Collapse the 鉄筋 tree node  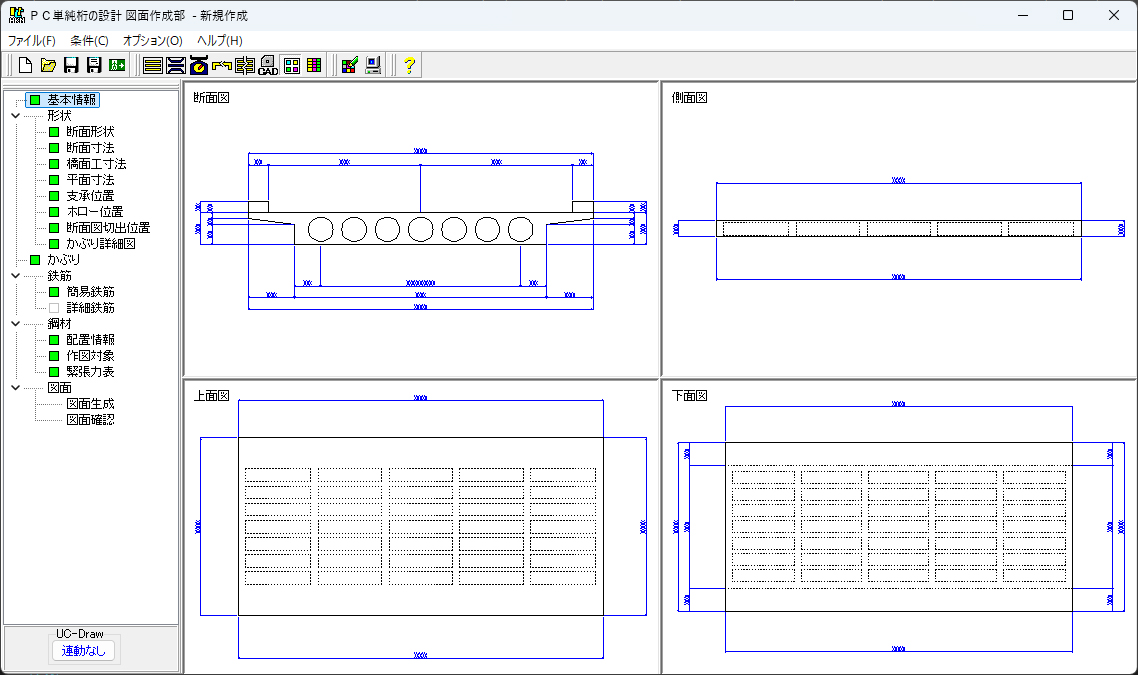tap(15, 276)
